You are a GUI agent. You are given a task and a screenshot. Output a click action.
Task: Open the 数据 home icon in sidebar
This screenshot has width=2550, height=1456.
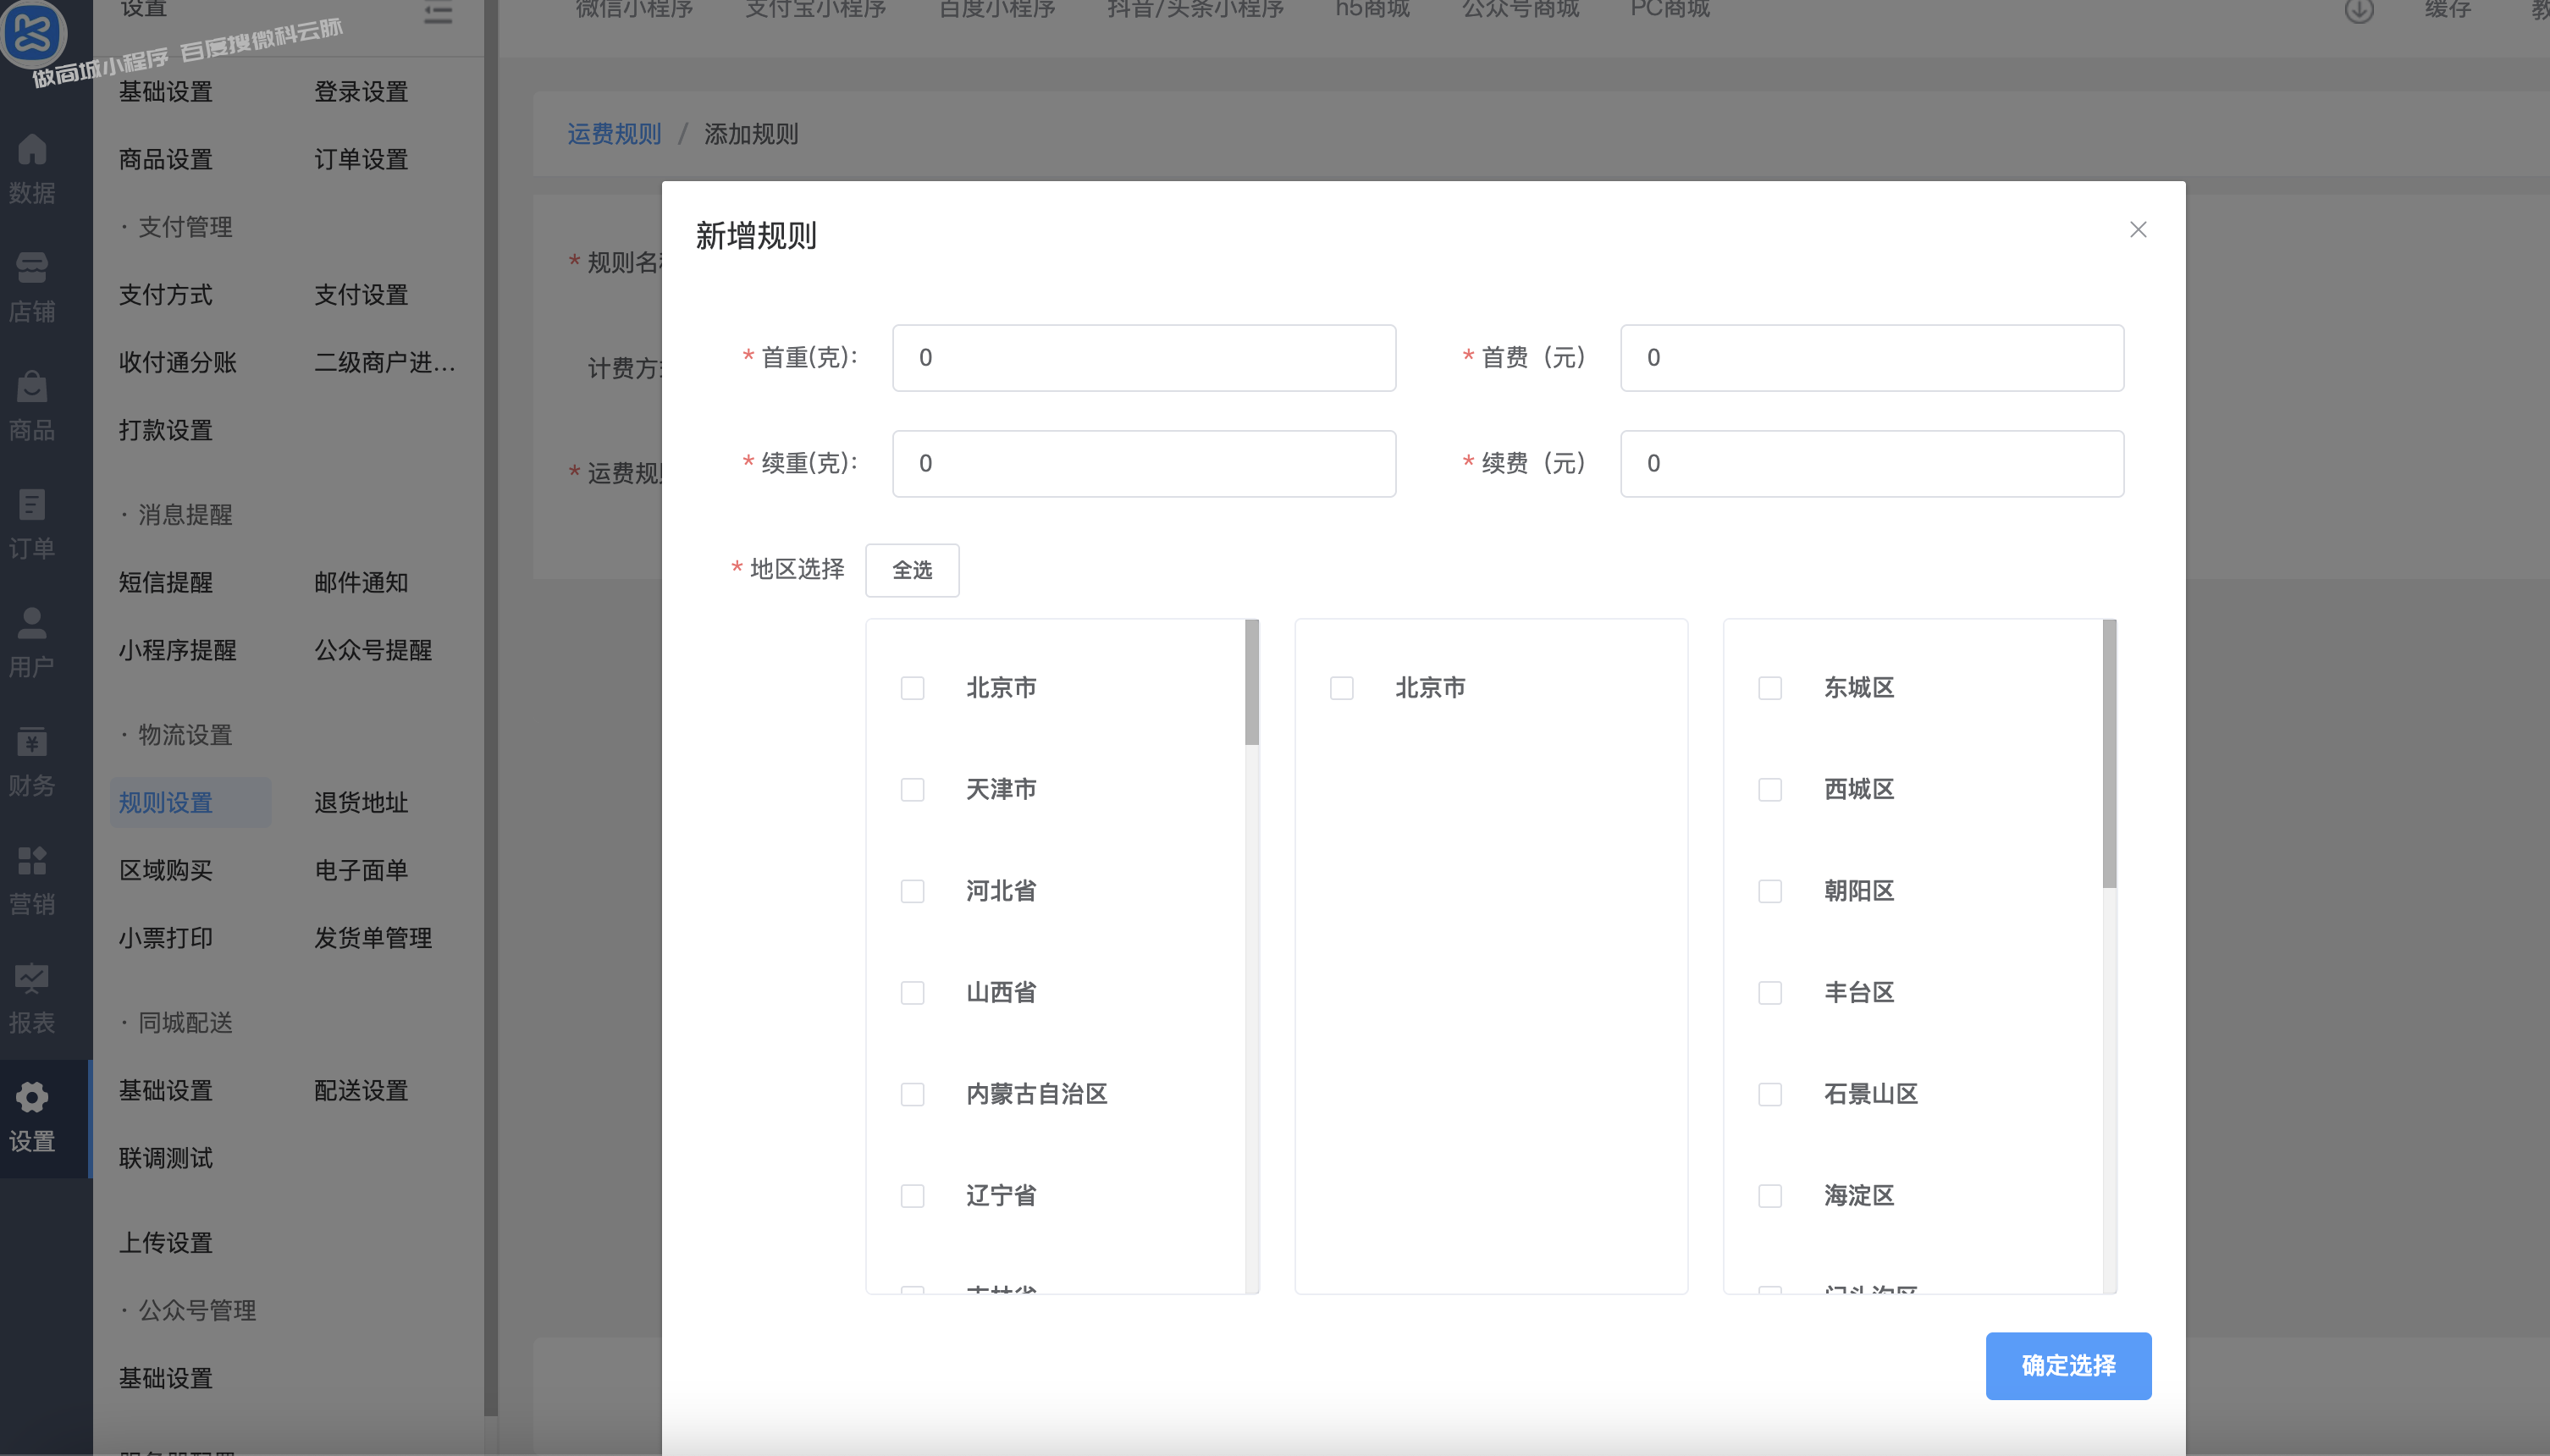(x=32, y=149)
